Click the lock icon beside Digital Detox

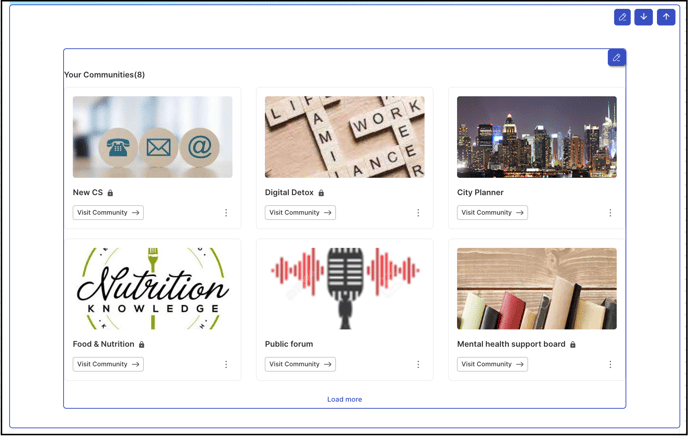[x=321, y=193]
